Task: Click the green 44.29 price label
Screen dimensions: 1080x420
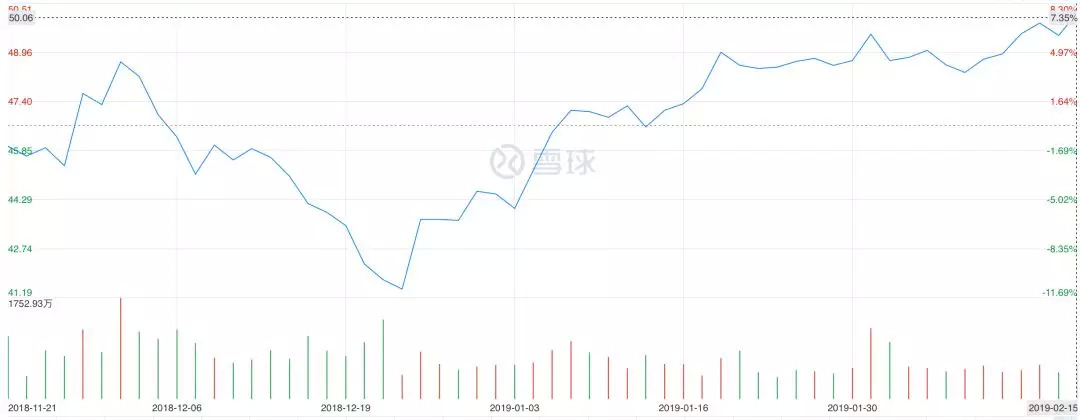Action: tap(20, 199)
